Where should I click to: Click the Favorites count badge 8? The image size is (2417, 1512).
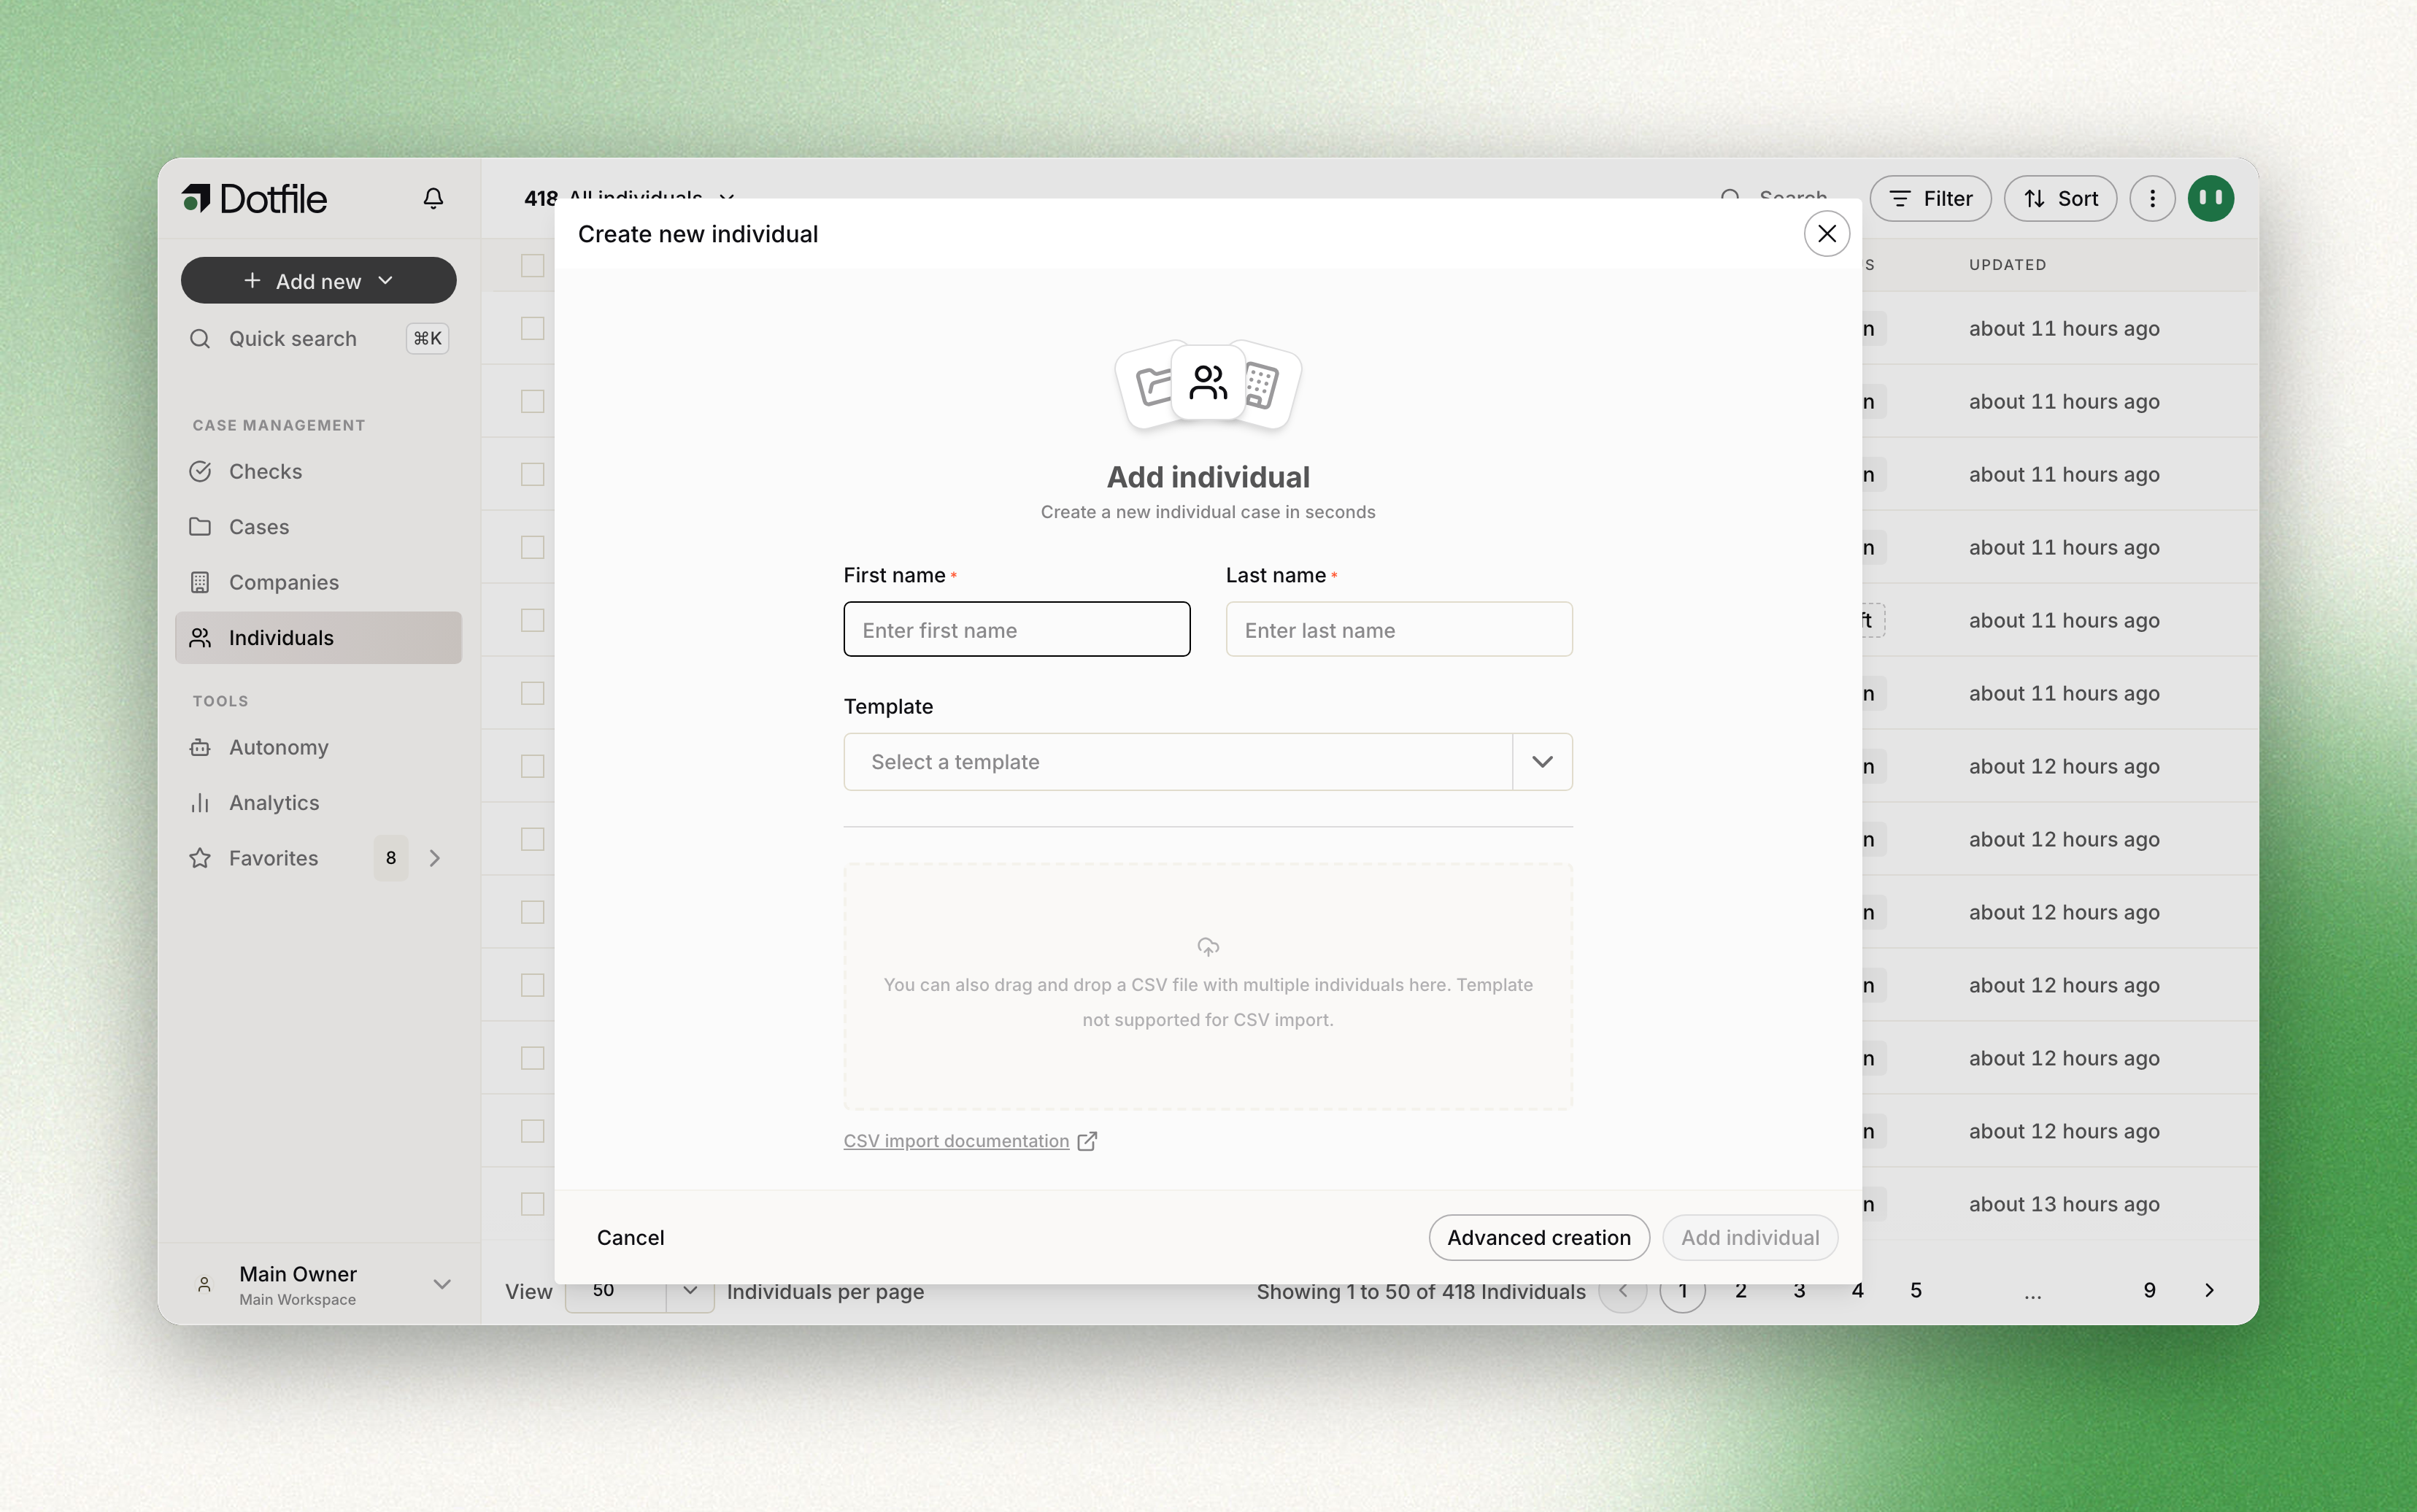point(391,858)
